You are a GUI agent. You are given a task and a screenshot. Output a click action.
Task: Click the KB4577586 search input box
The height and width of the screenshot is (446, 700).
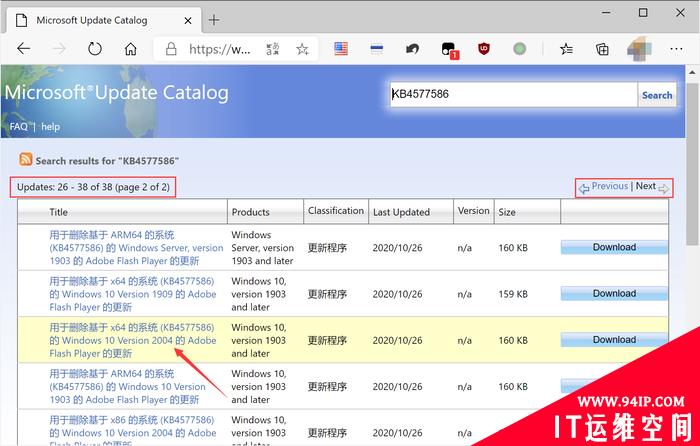[513, 94]
